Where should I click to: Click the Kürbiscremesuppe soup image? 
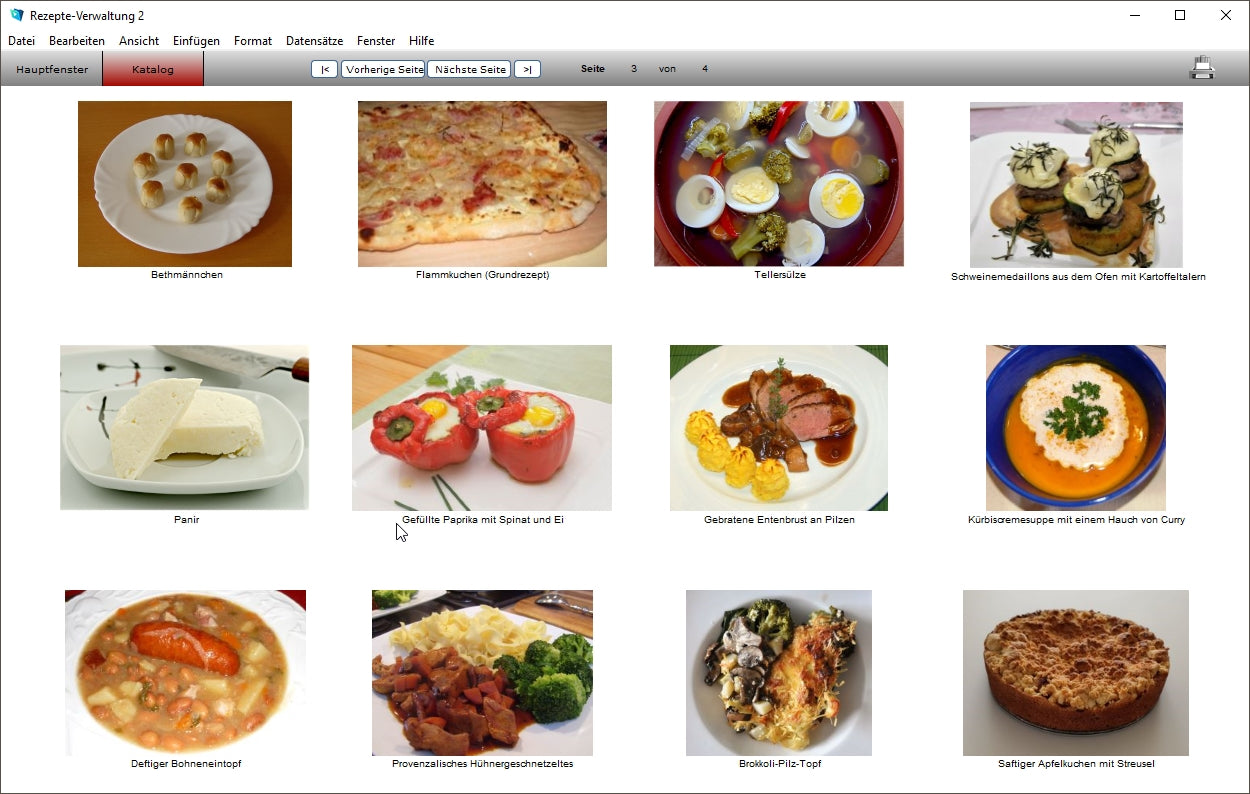pyautogui.click(x=1075, y=428)
